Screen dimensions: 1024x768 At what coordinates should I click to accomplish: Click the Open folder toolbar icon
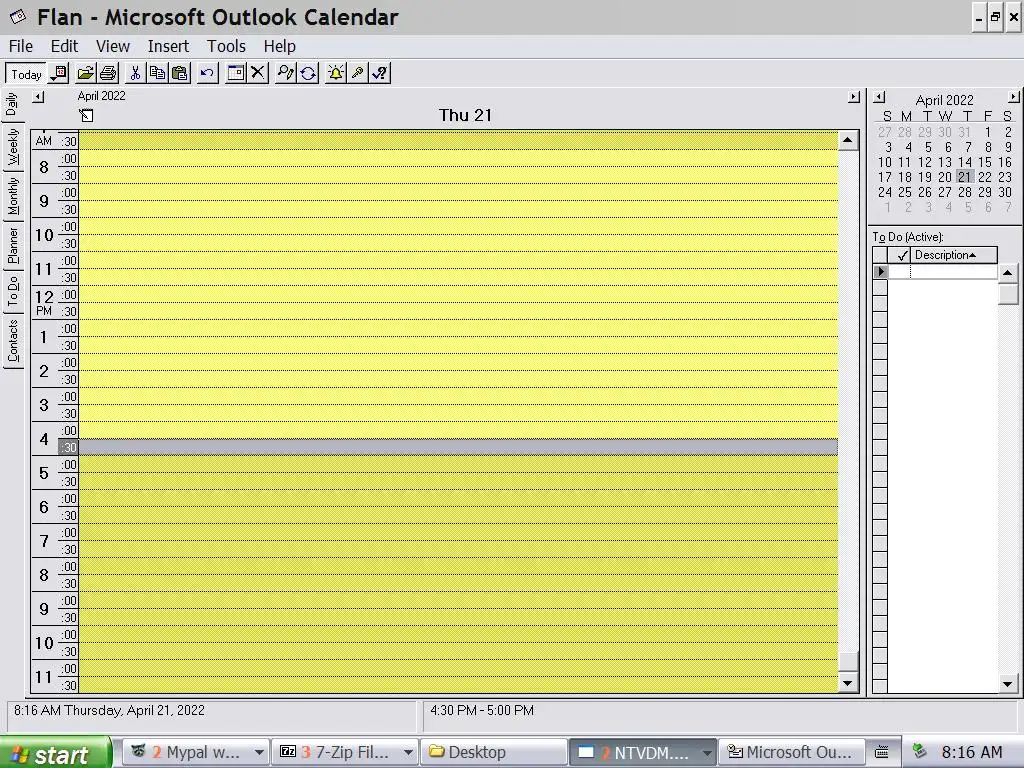86,74
